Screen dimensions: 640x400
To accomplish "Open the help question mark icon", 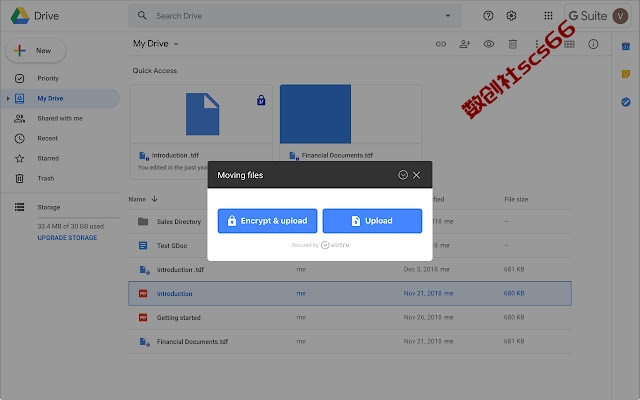I will [x=488, y=16].
